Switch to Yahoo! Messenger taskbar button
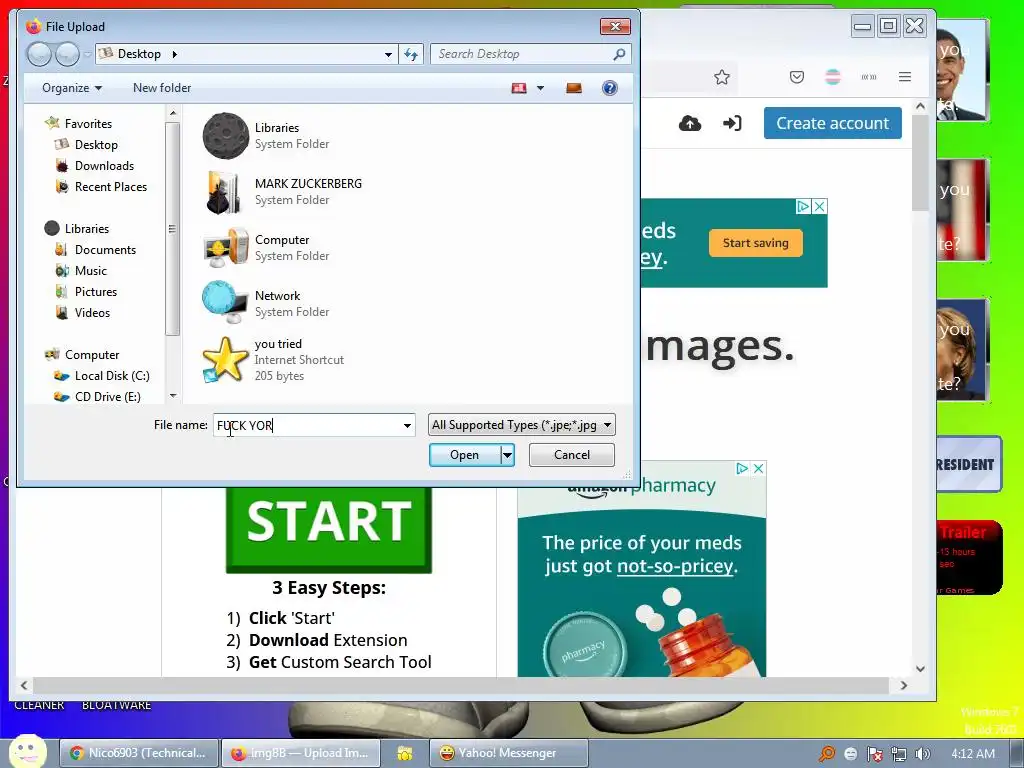 click(x=507, y=753)
